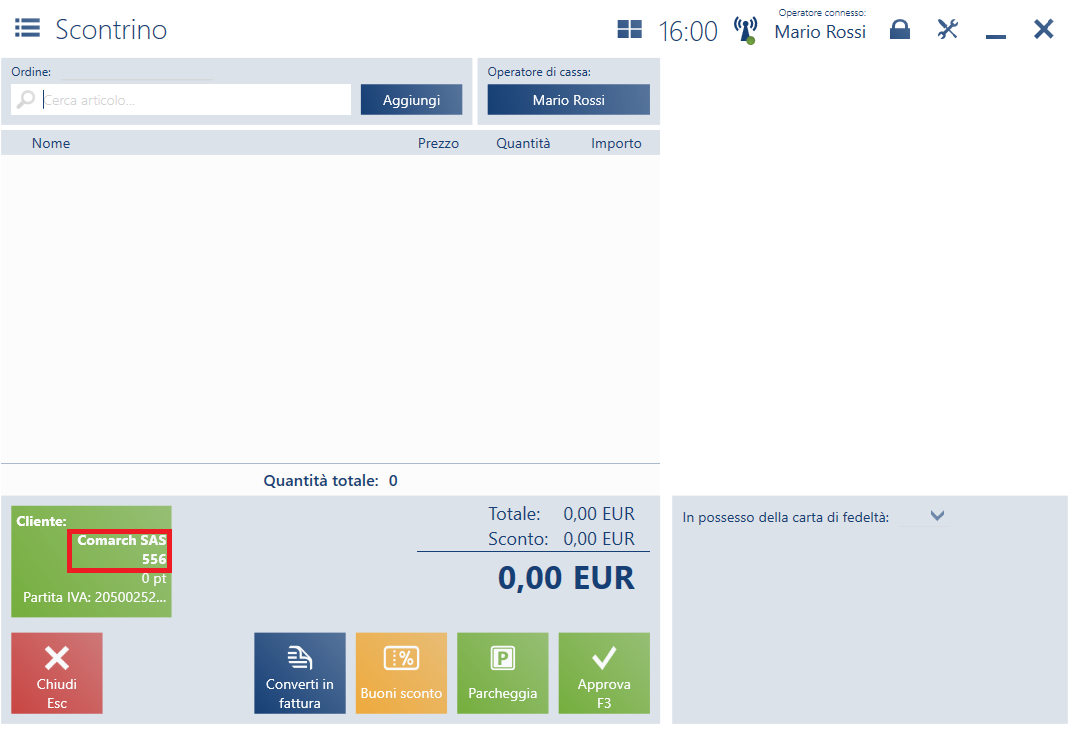
Task: Select the Mario Rossi cashier operator button
Action: (569, 100)
